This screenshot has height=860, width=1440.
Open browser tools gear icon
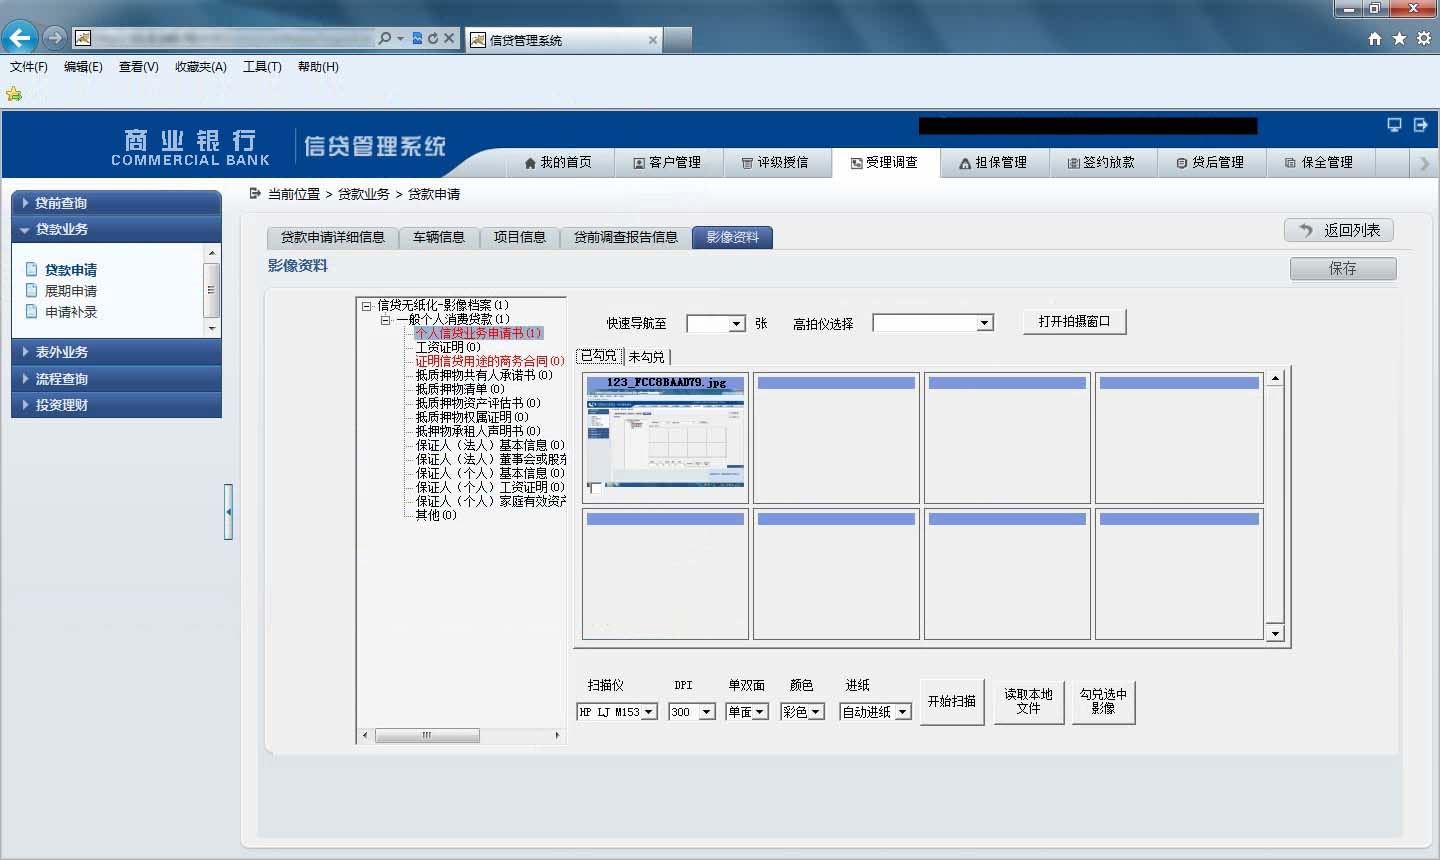coord(1423,38)
